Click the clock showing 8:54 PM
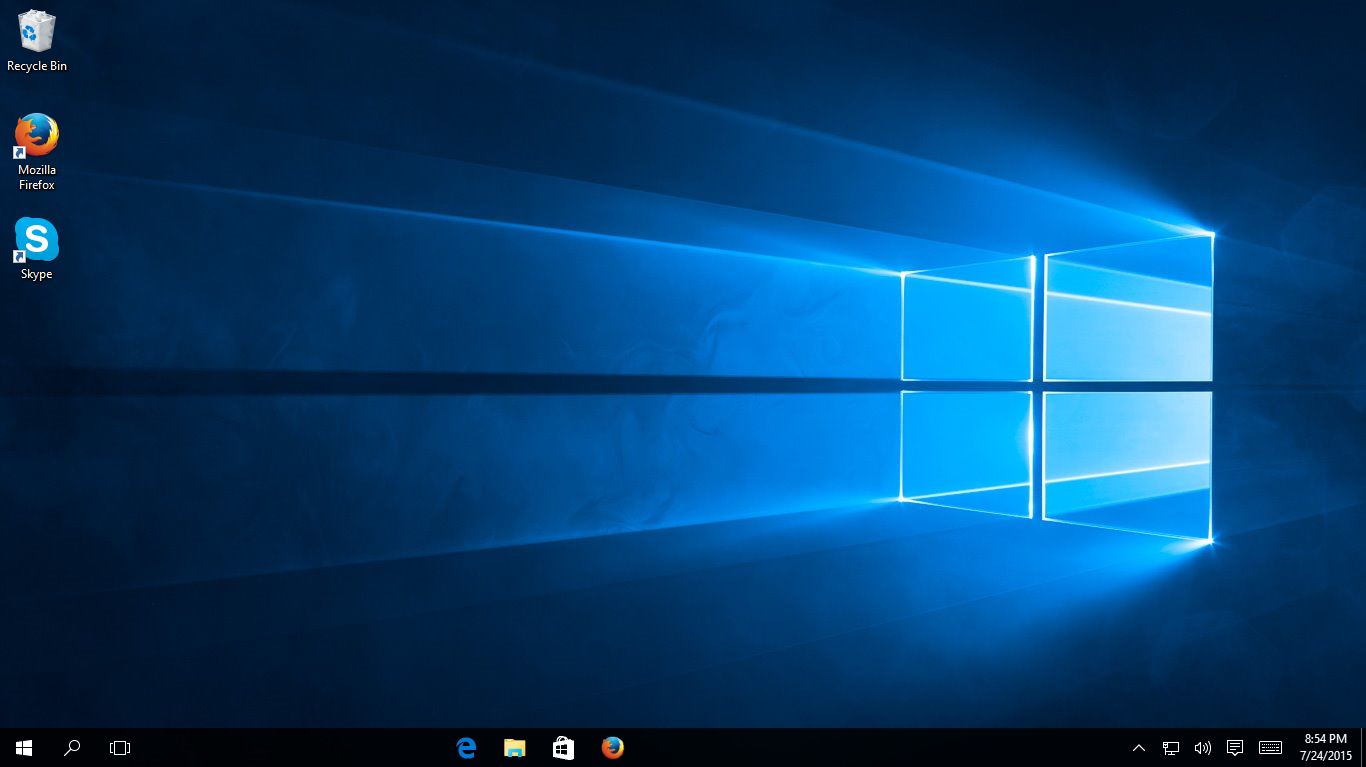Screen dimensions: 1366x767 1326,739
